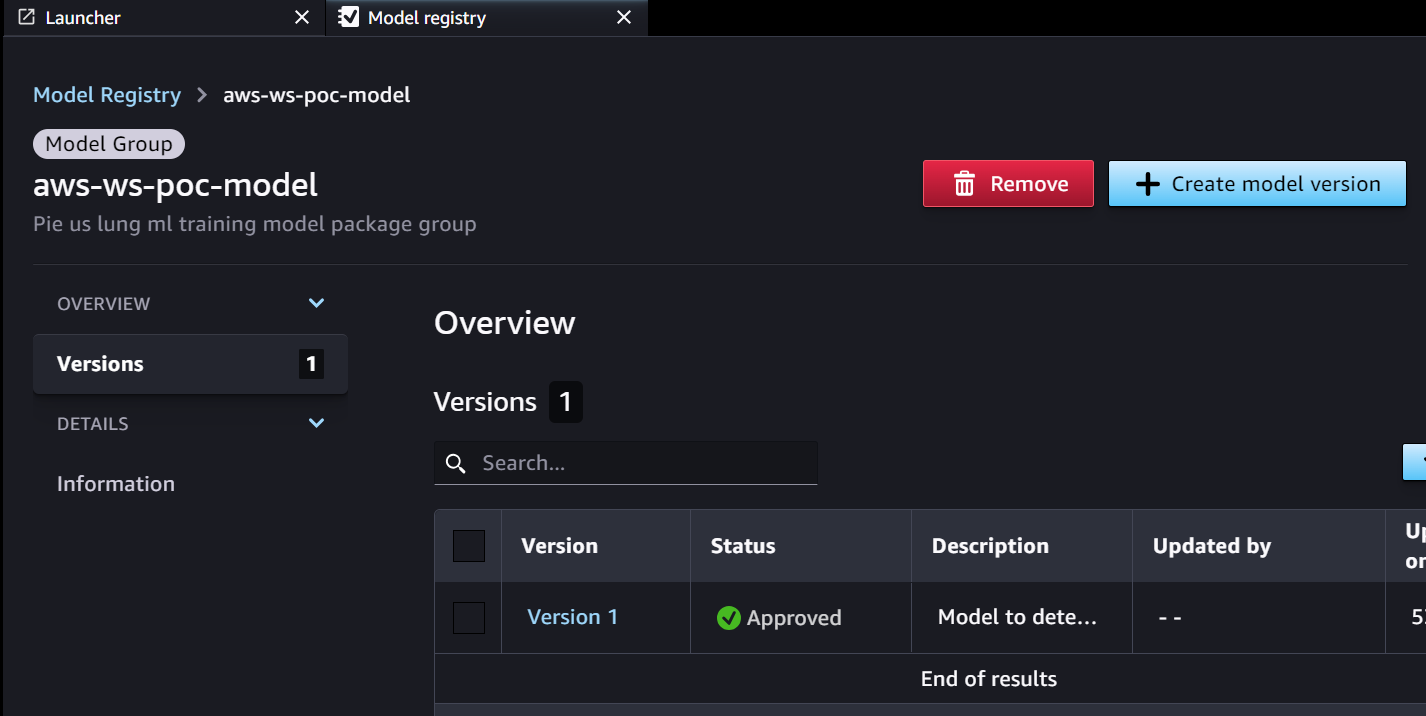The width and height of the screenshot is (1426, 716).
Task: Toggle the select-all header checkbox
Action: coord(469,546)
